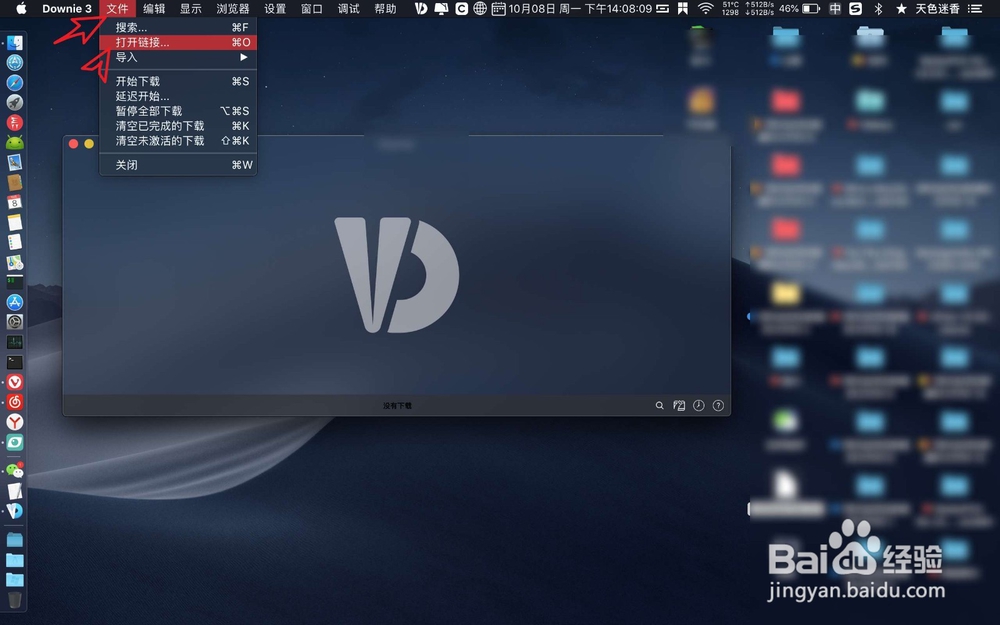
Task: Open the search icon in Downie's bottom bar
Action: pos(659,406)
